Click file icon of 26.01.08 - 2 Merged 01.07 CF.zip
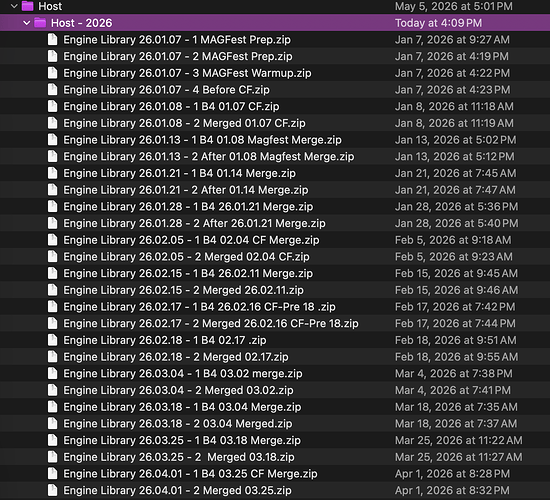Screen dimensions: 550x500 point(53,123)
